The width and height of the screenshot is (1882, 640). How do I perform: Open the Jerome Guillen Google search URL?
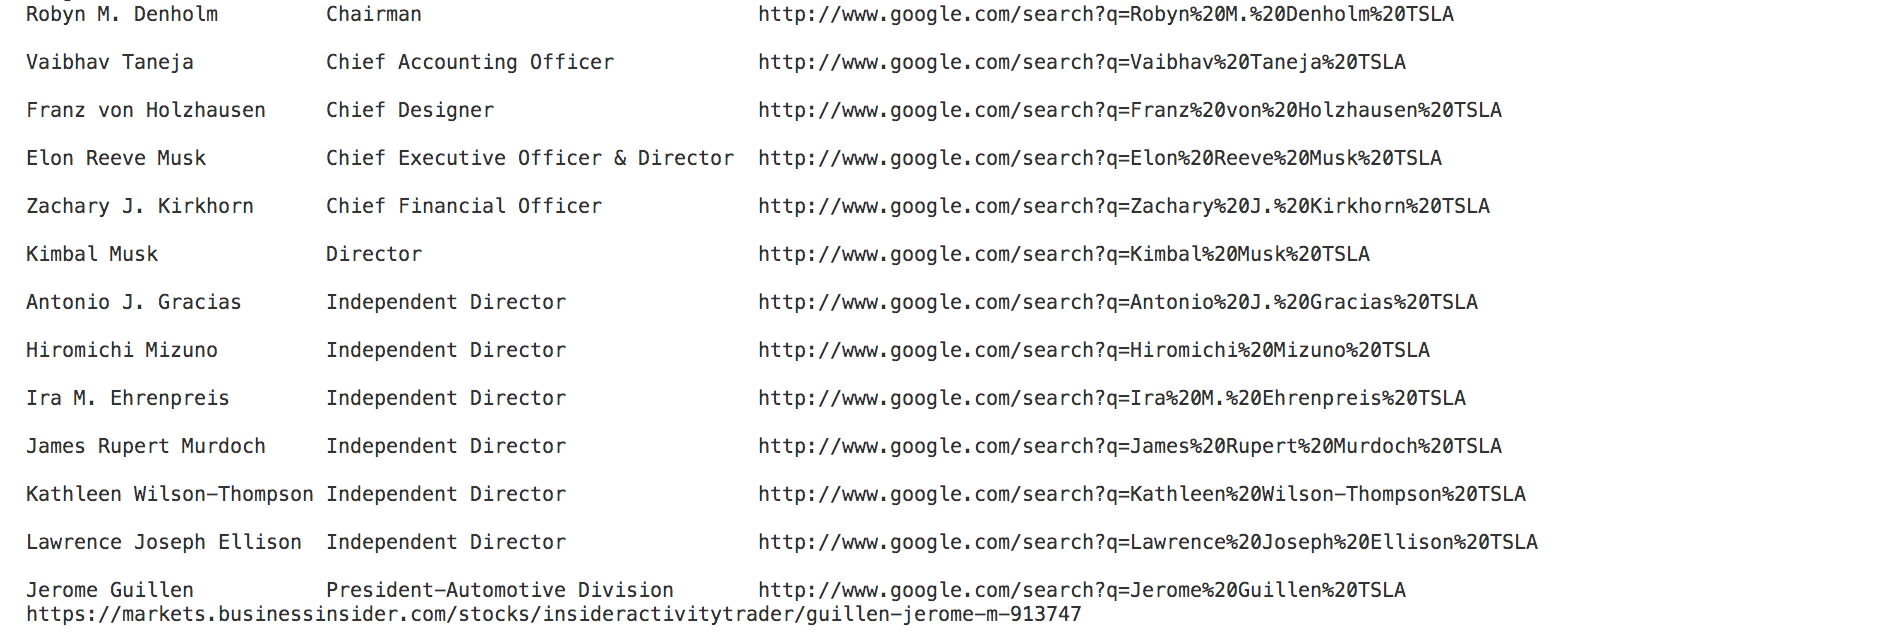[x=1082, y=590]
